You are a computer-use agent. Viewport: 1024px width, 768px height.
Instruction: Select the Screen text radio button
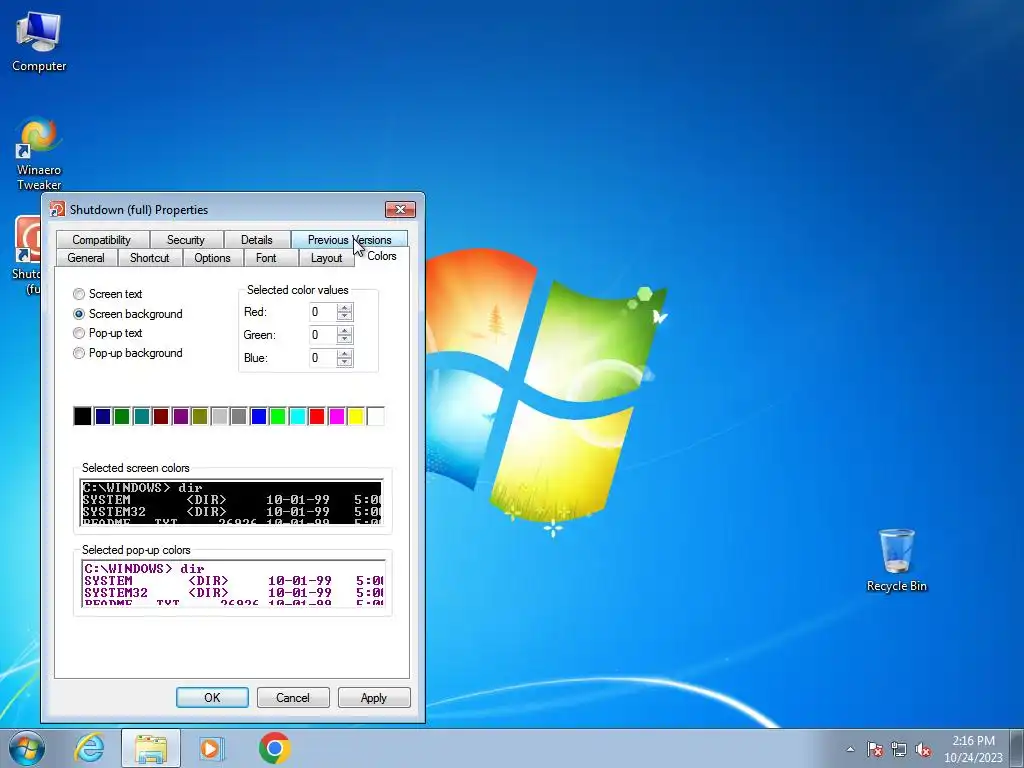79,294
